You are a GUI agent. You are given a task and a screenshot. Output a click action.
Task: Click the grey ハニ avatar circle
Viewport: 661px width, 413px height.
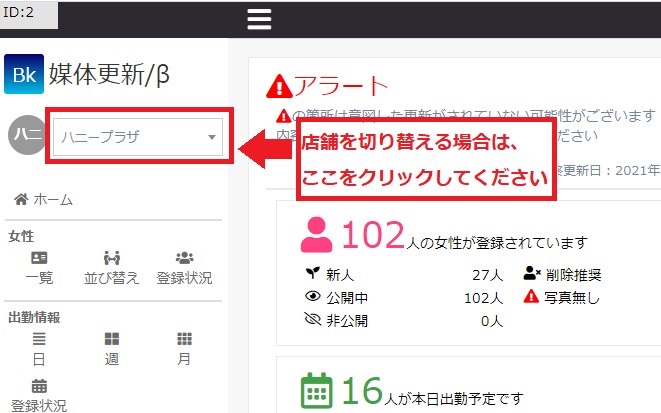(x=27, y=135)
